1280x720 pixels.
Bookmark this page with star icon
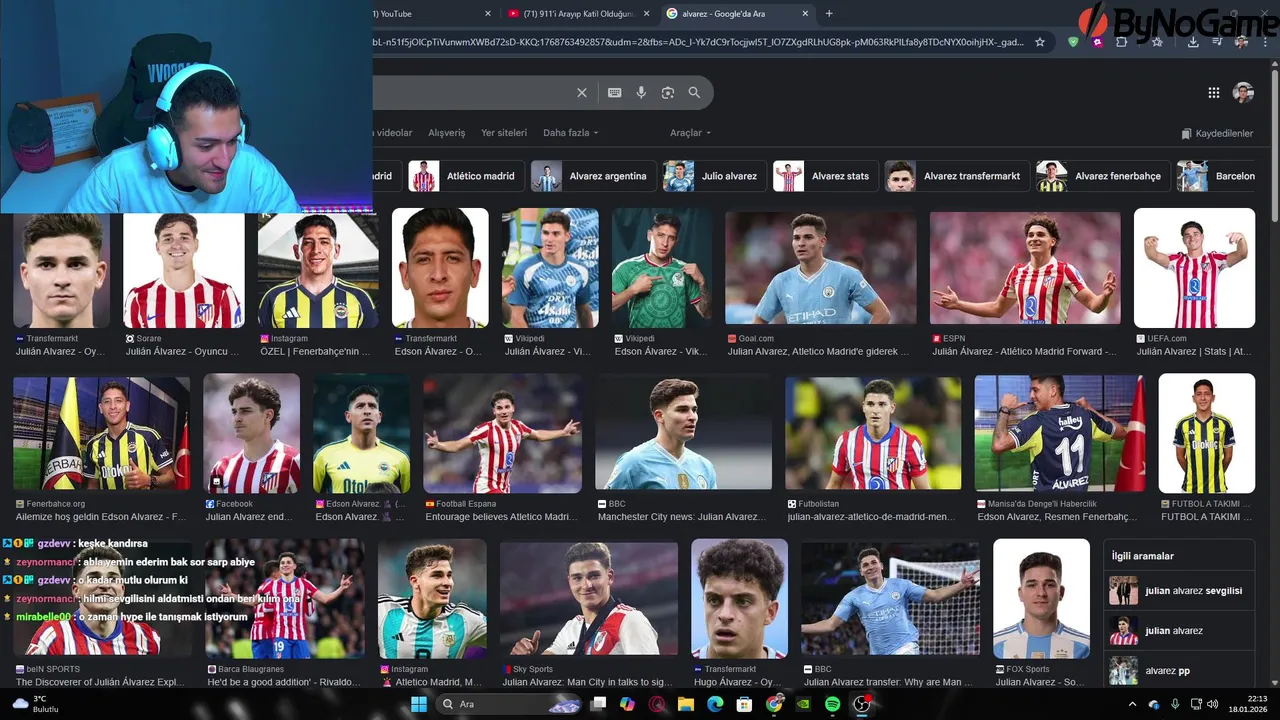pos(1040,42)
